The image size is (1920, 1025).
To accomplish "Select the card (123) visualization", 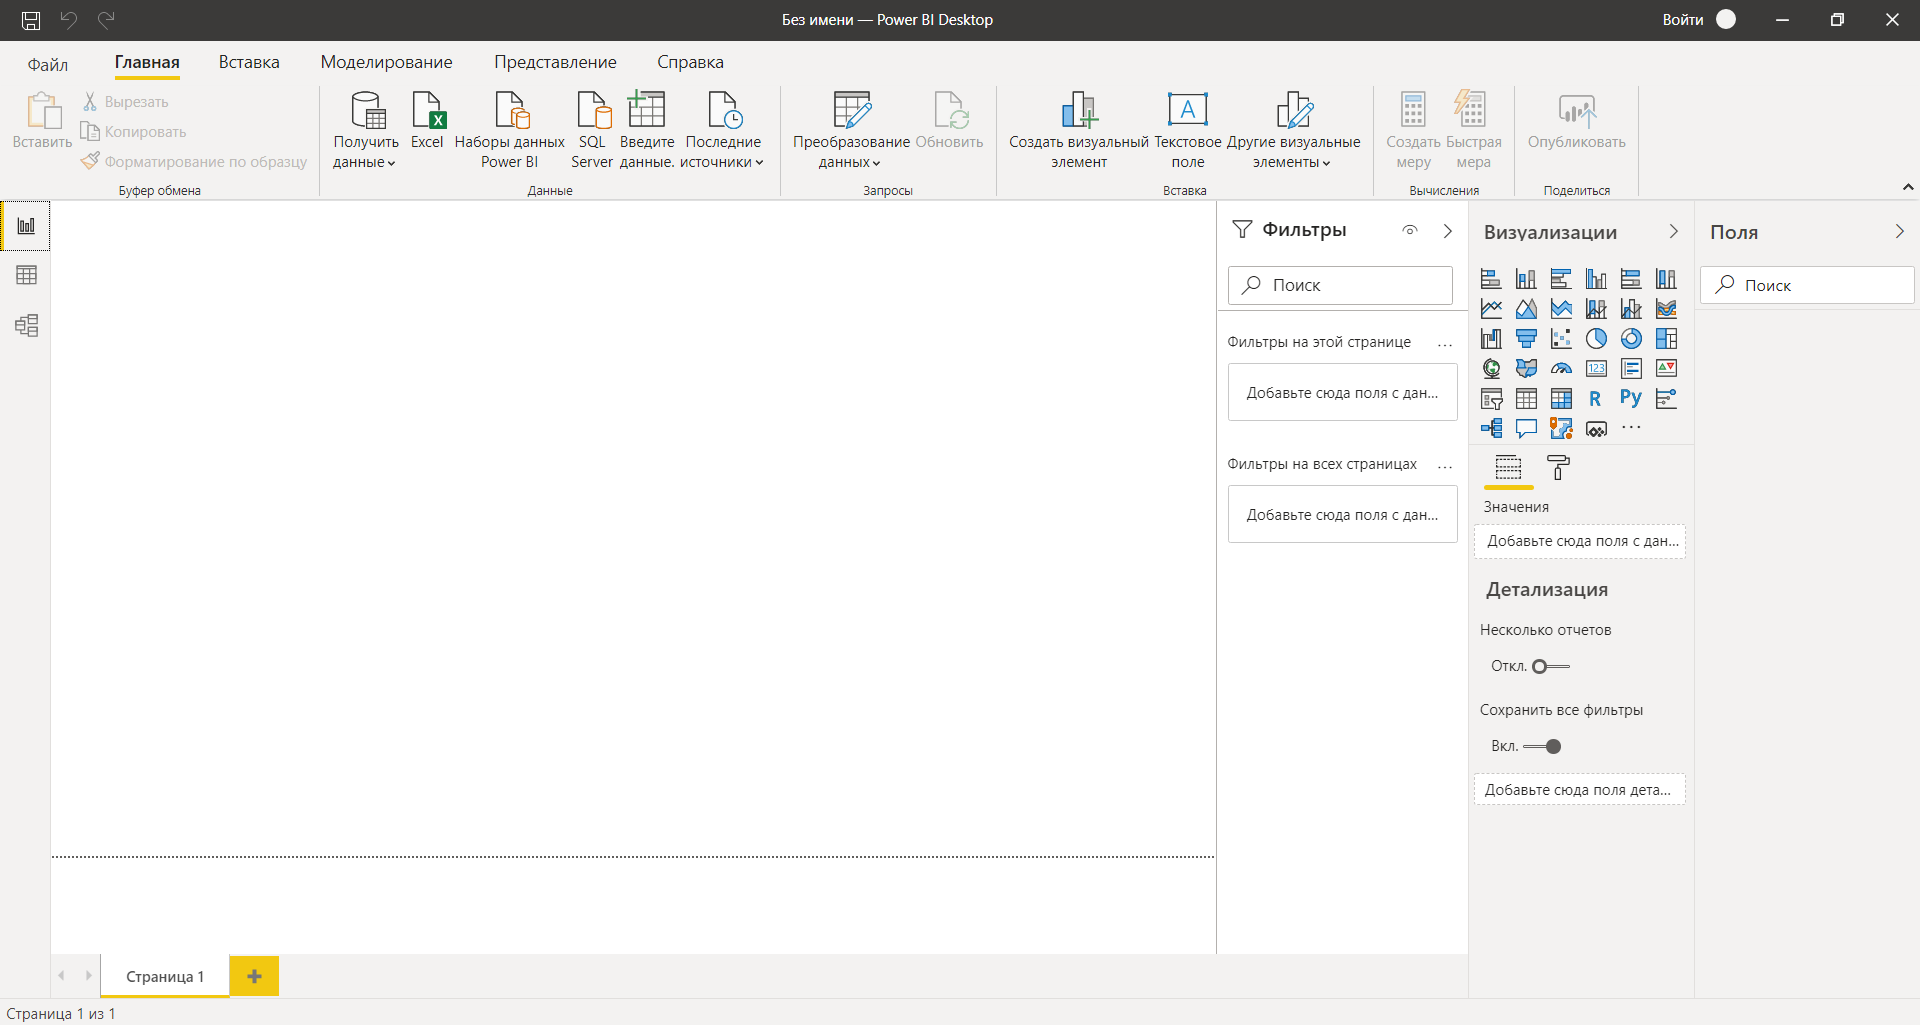I will (x=1596, y=369).
